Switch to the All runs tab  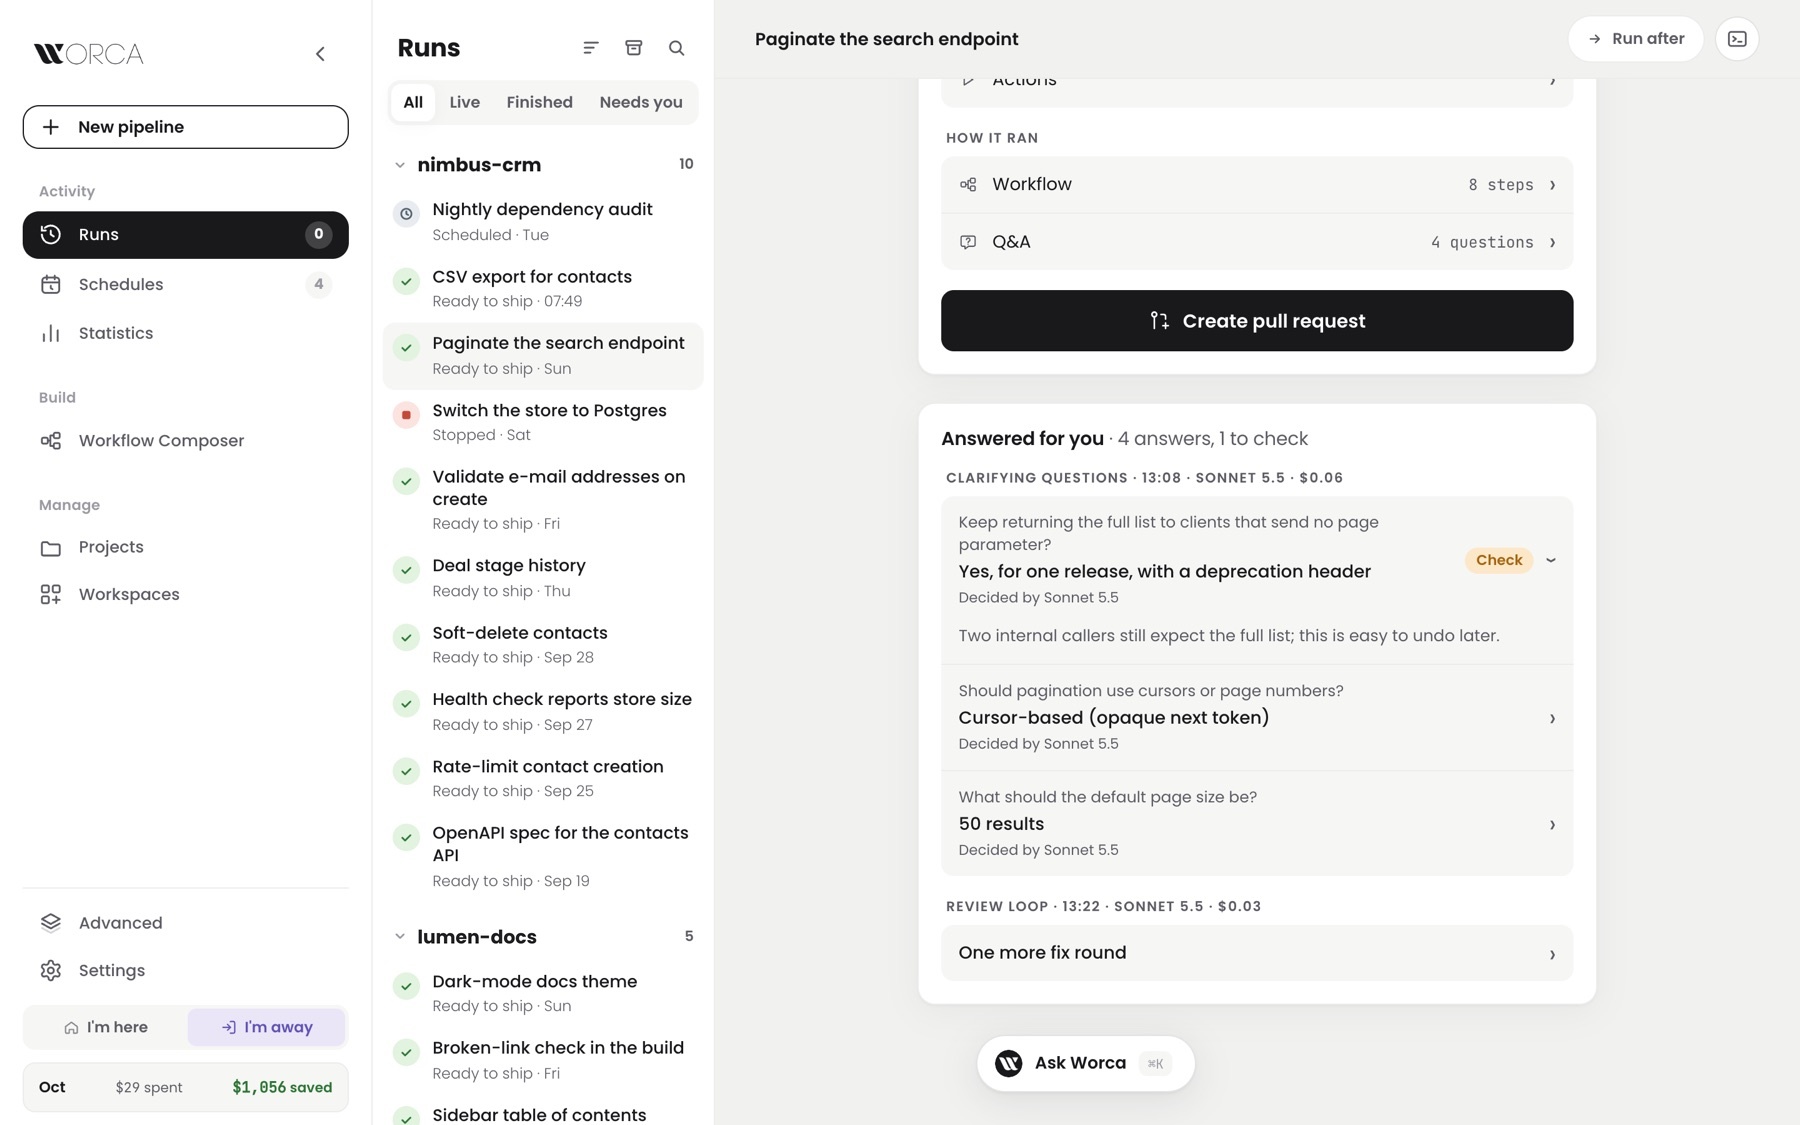(413, 103)
